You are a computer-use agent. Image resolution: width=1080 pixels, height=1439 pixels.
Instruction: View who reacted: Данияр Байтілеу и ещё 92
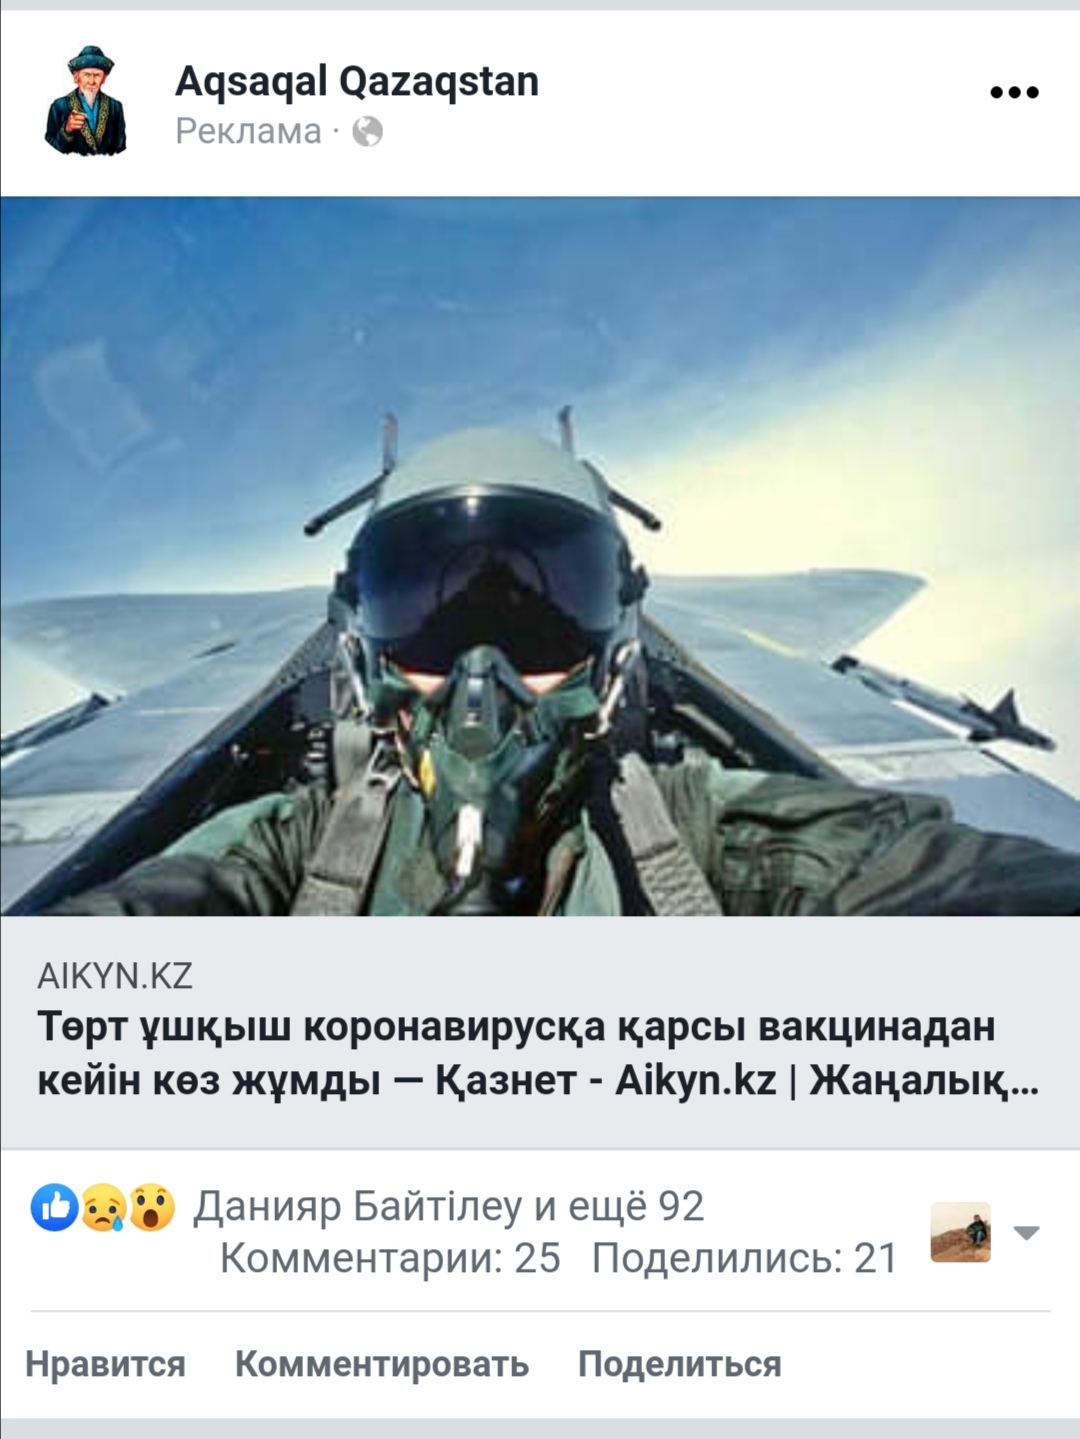click(x=448, y=1207)
